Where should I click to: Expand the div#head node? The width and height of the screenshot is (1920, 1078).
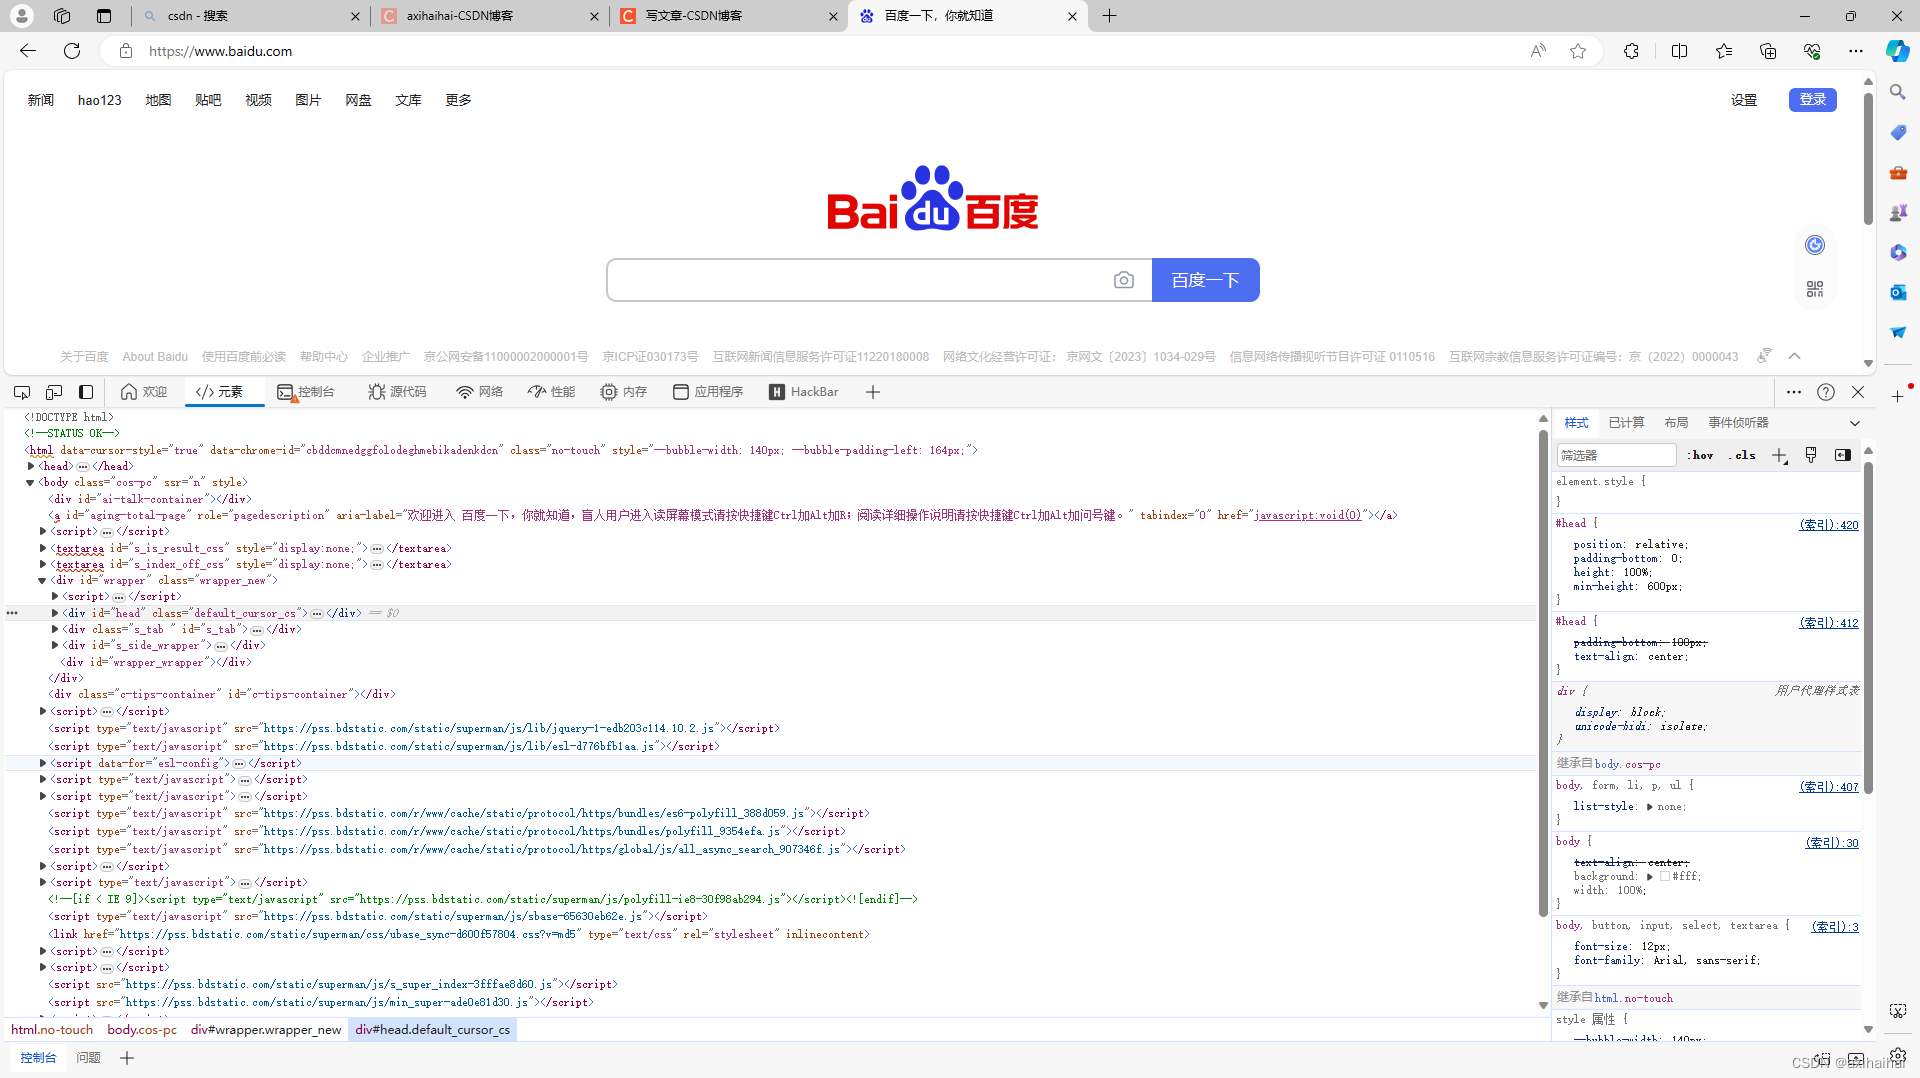coord(55,613)
